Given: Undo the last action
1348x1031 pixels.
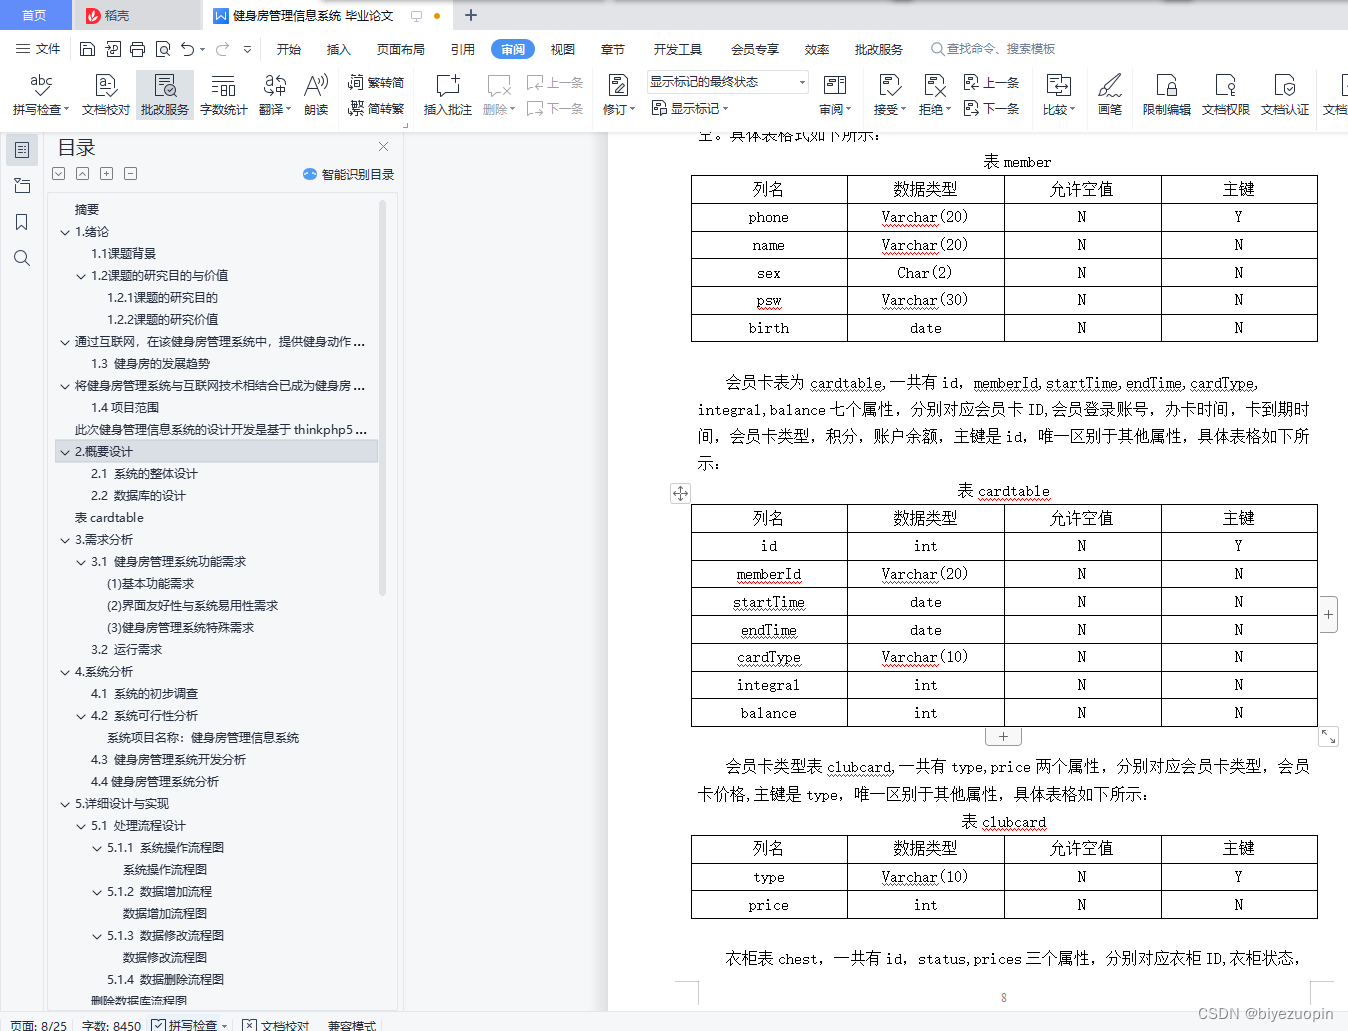Looking at the screenshot, I should pos(187,49).
